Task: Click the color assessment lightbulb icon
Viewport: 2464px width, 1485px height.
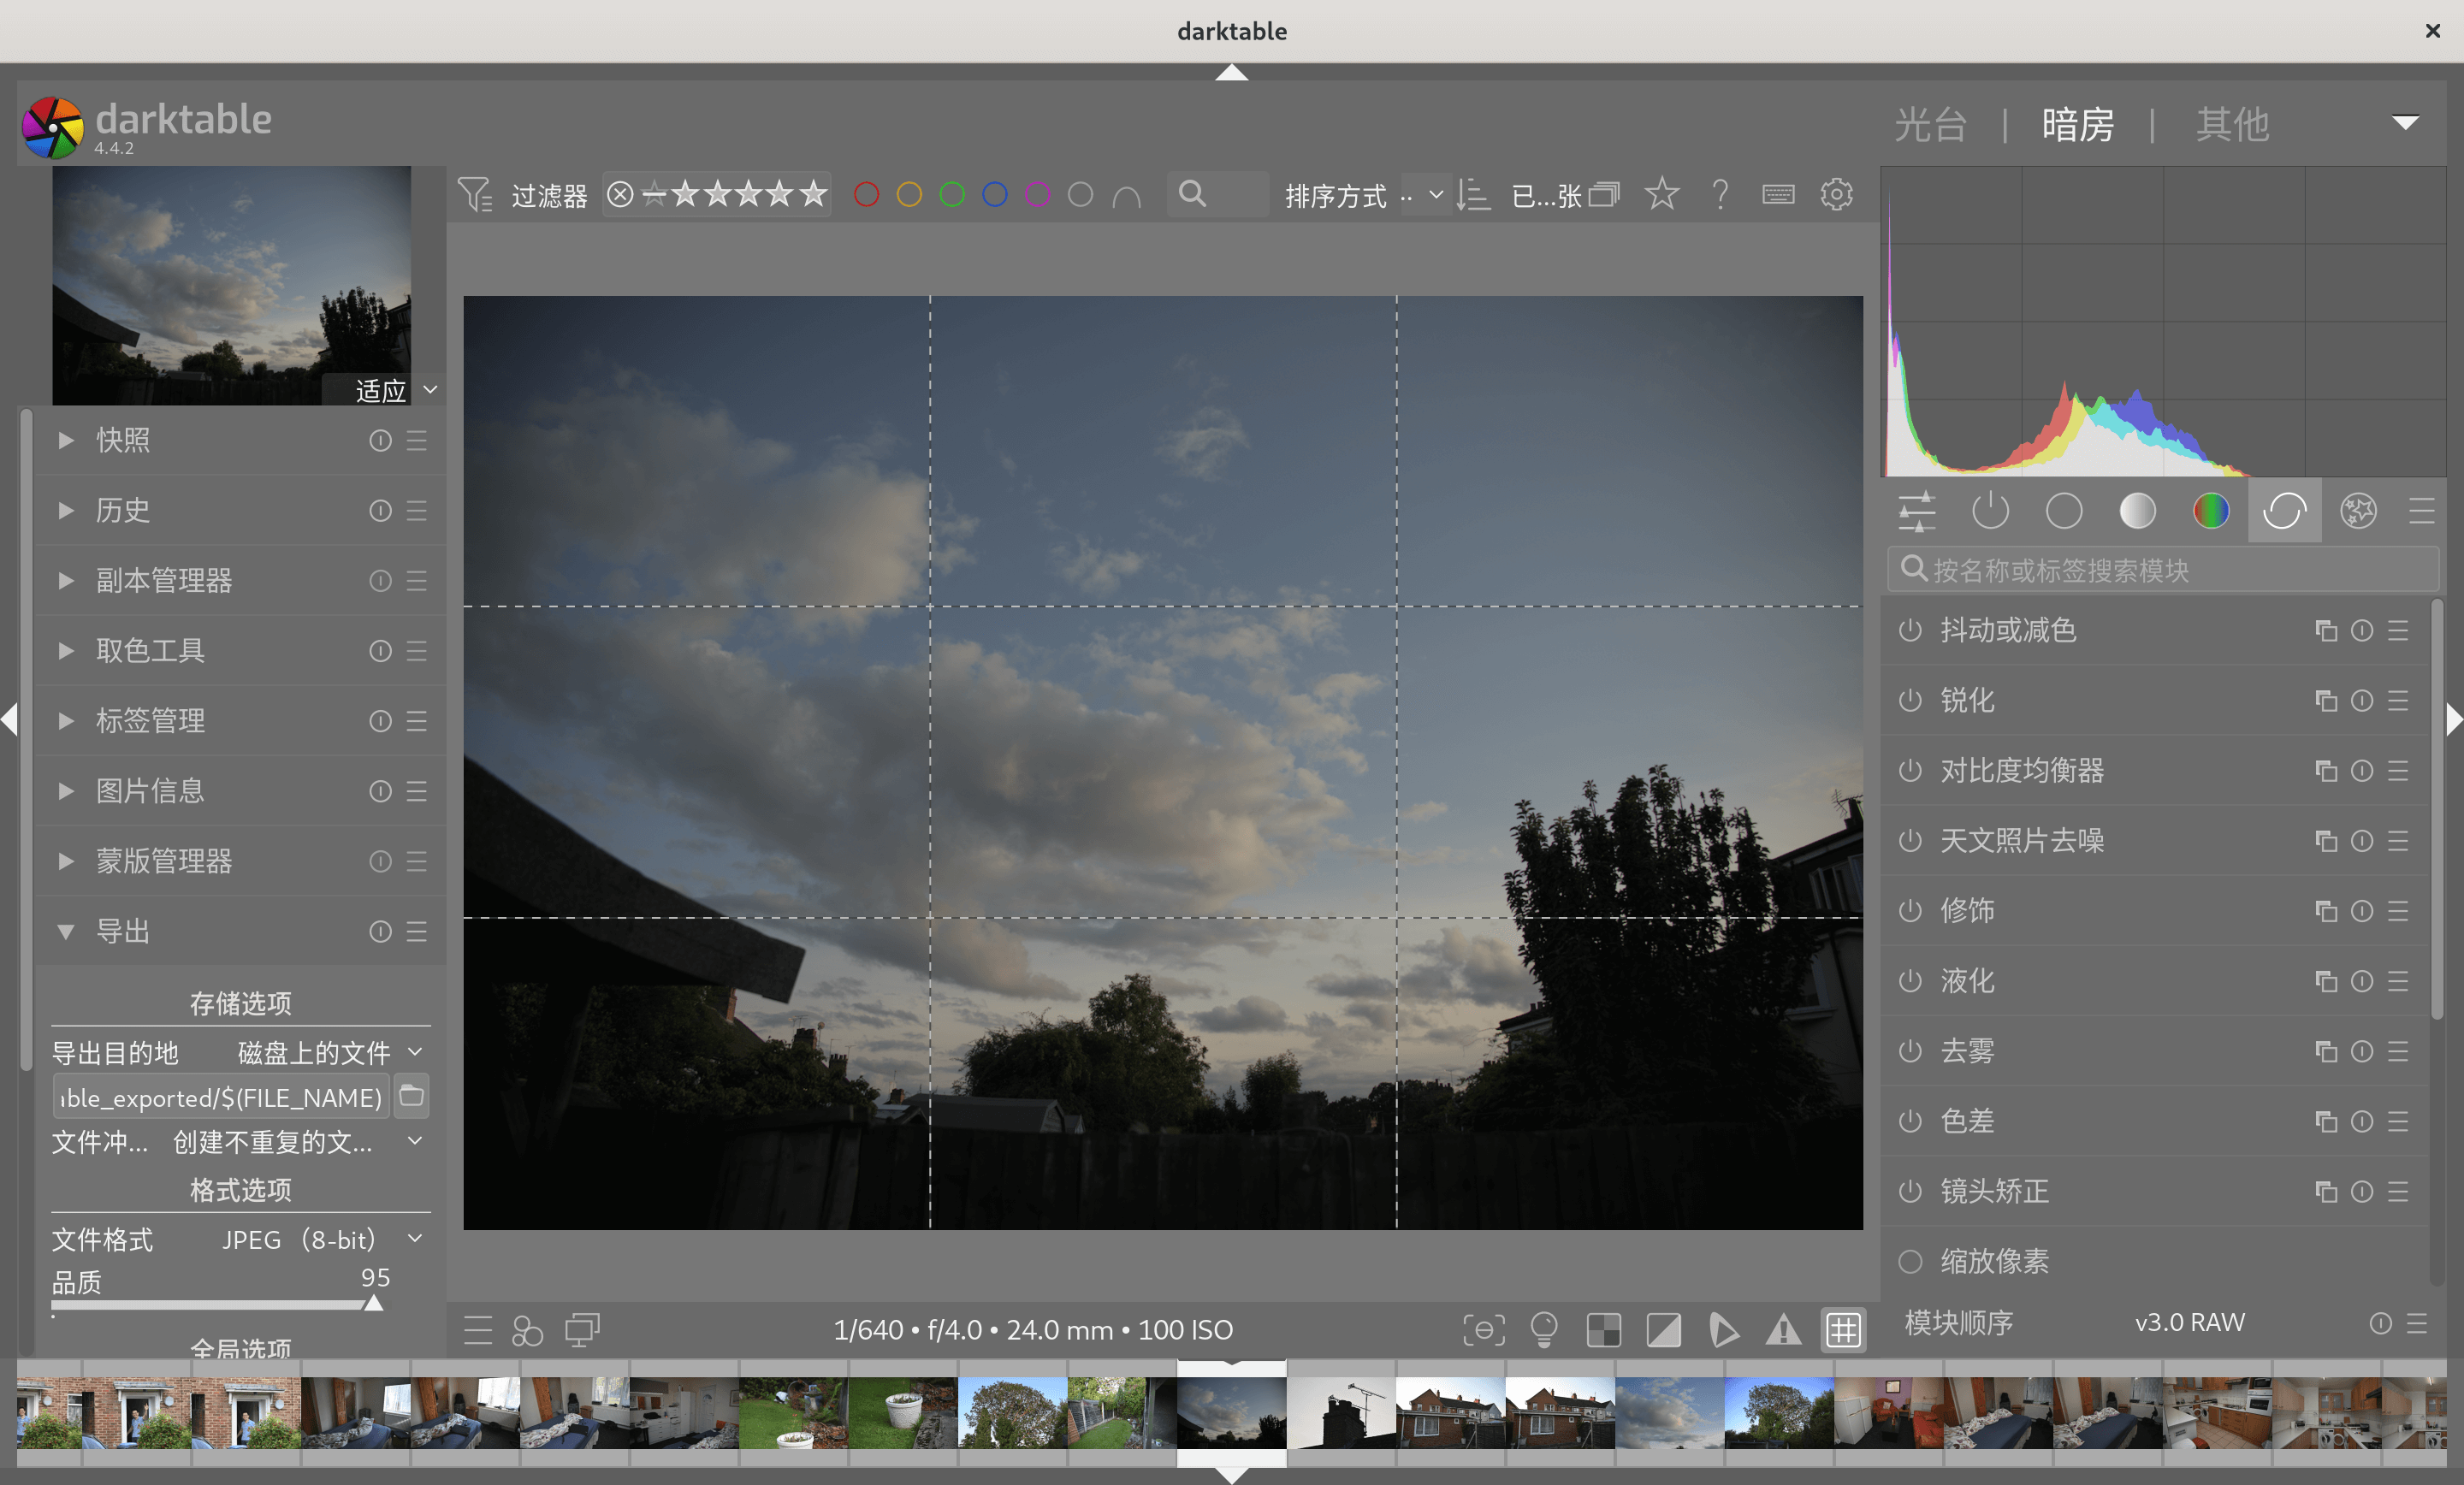Action: pos(1543,1329)
